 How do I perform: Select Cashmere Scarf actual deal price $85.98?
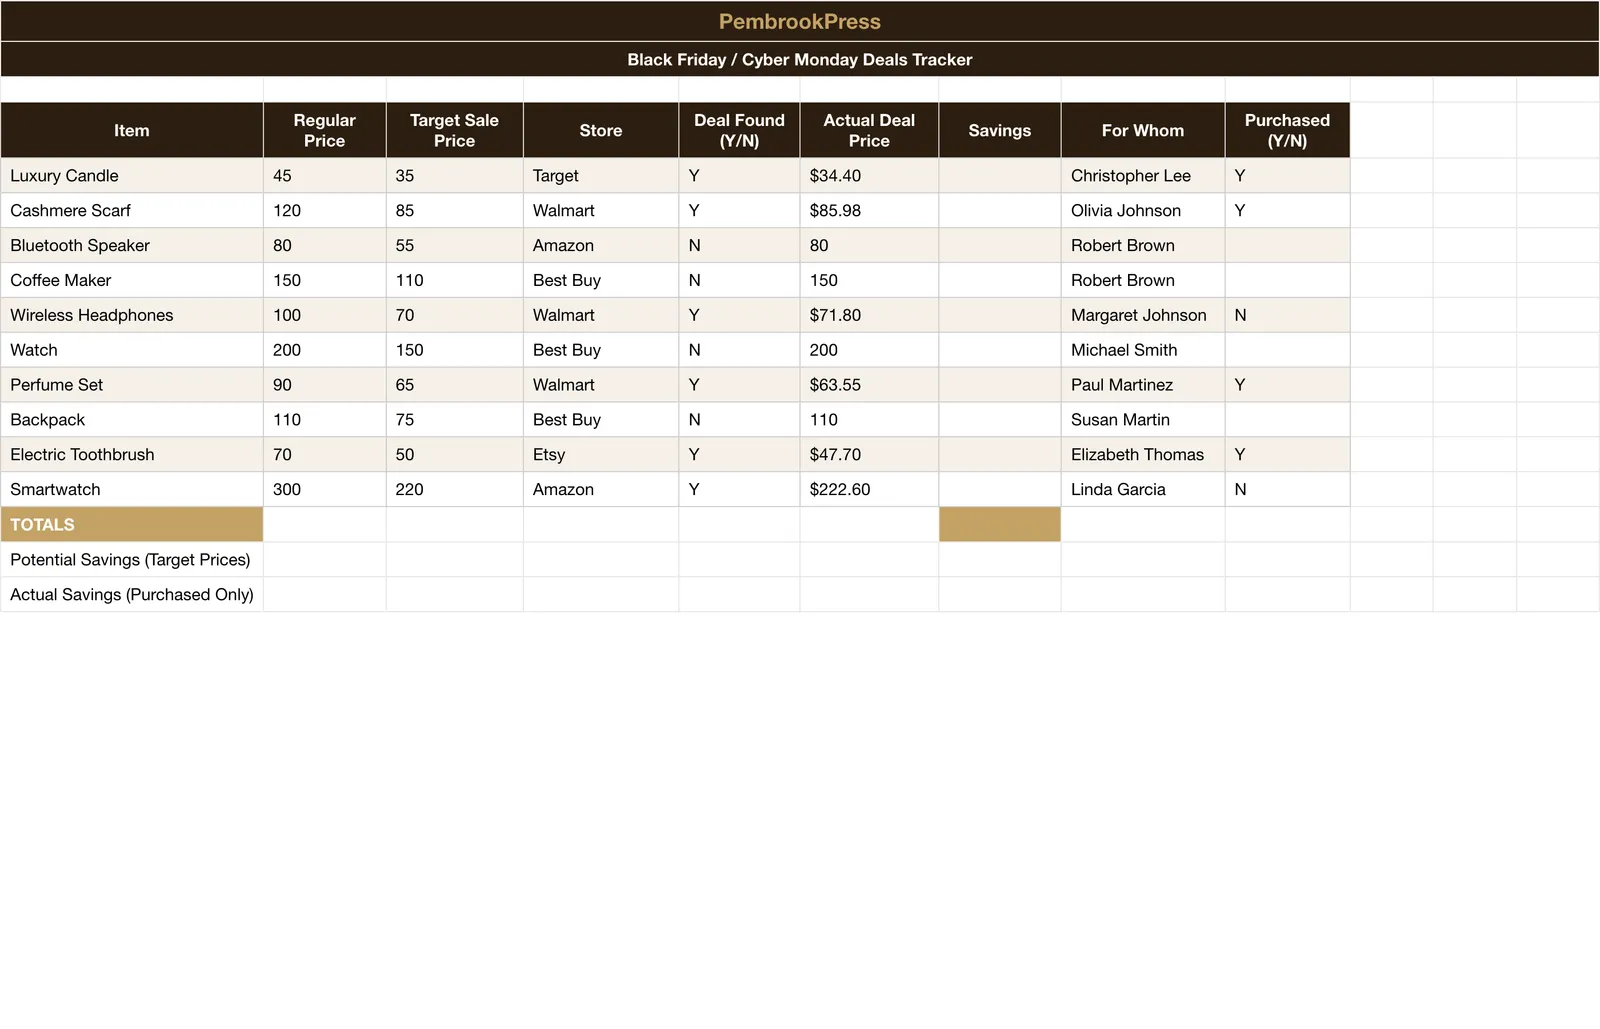tap(869, 210)
